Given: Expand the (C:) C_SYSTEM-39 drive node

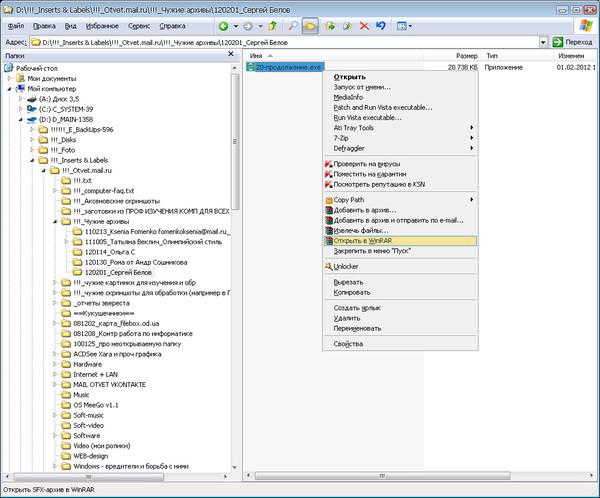Looking at the screenshot, I should tap(21, 109).
